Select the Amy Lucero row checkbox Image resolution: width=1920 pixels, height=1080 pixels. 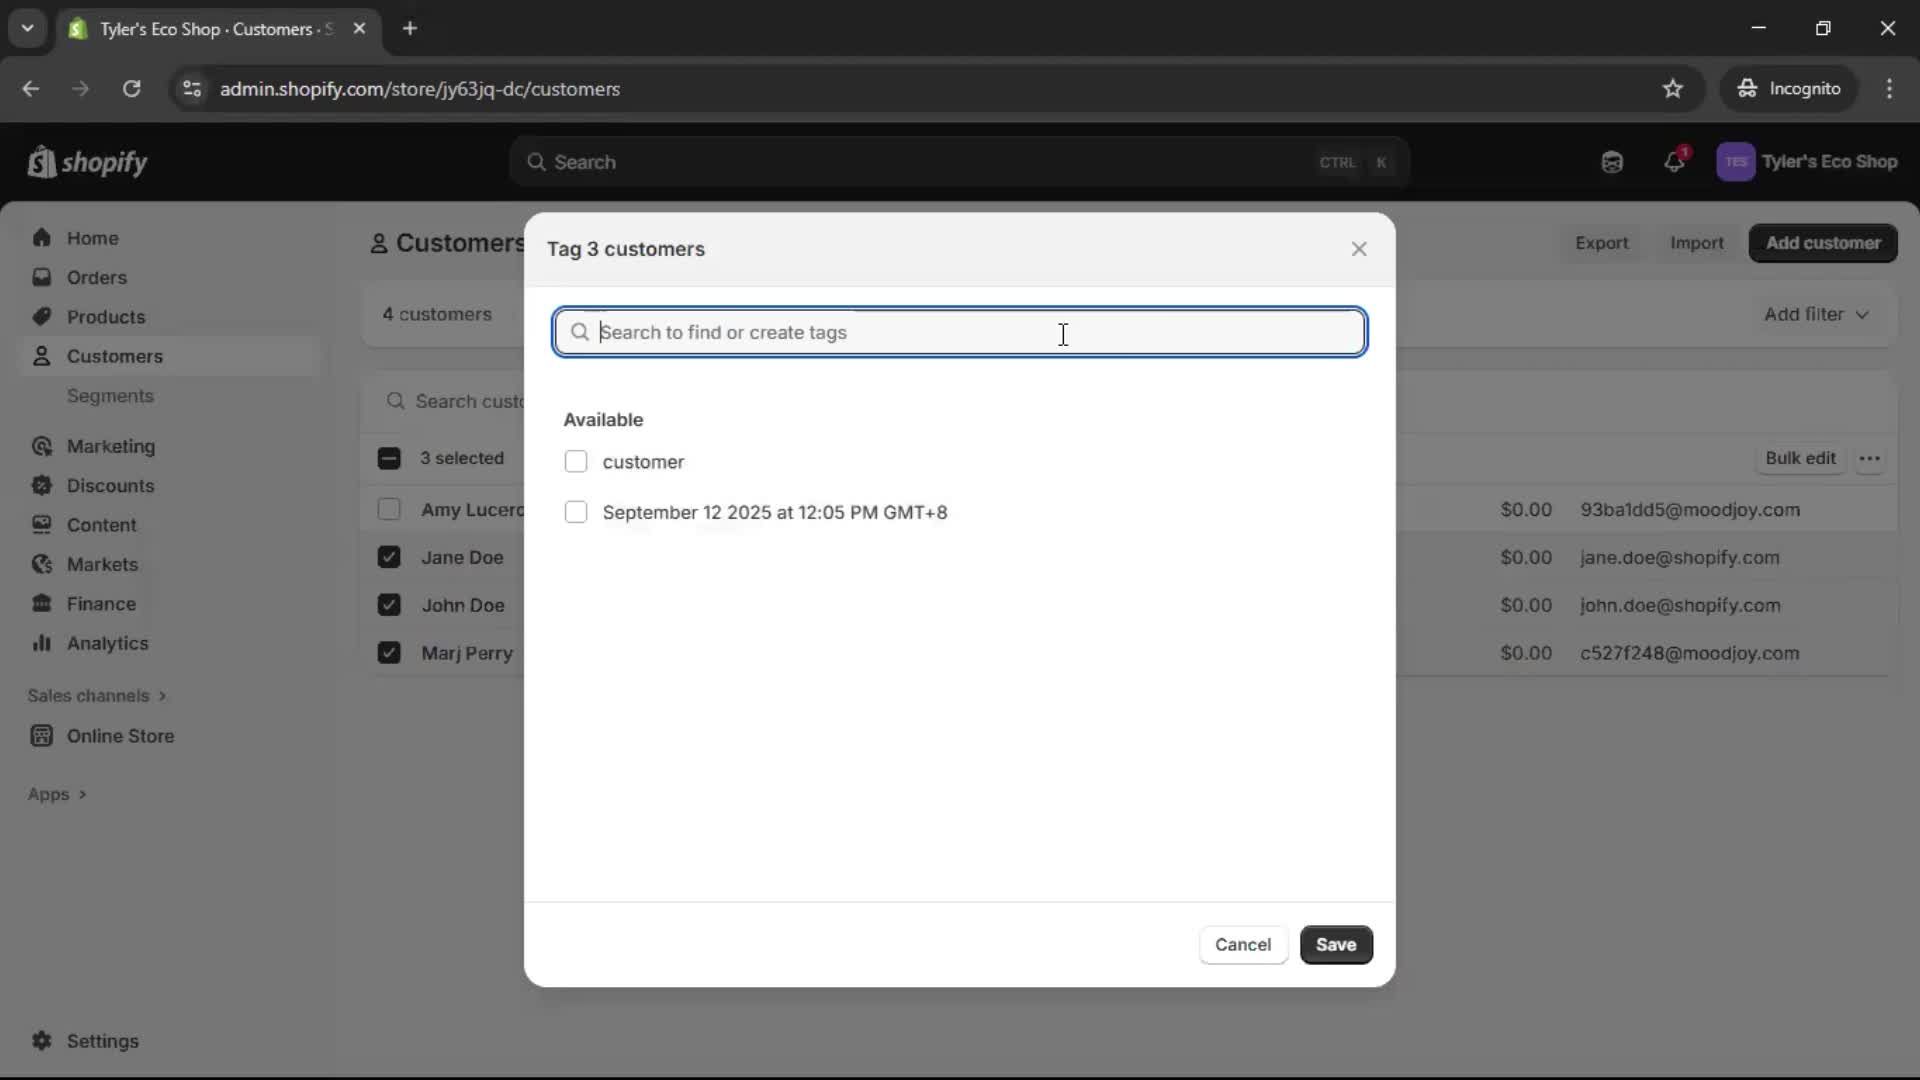[x=389, y=510]
